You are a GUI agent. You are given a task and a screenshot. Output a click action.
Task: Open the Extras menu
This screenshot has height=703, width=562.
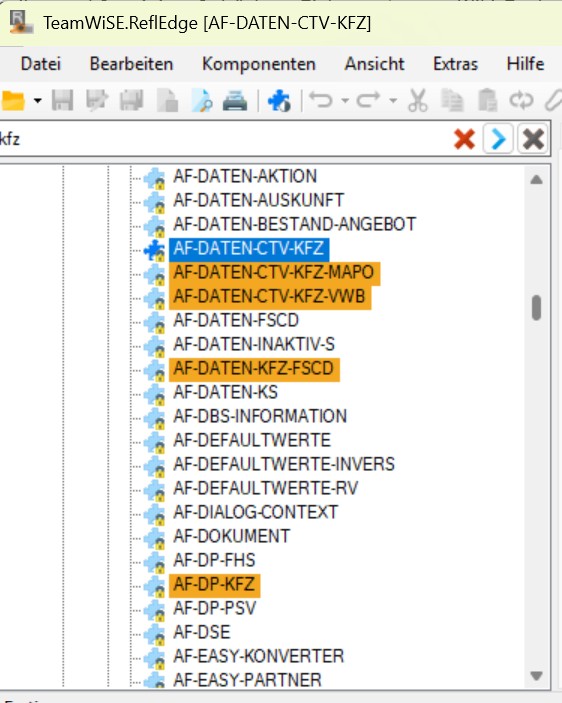tap(455, 64)
